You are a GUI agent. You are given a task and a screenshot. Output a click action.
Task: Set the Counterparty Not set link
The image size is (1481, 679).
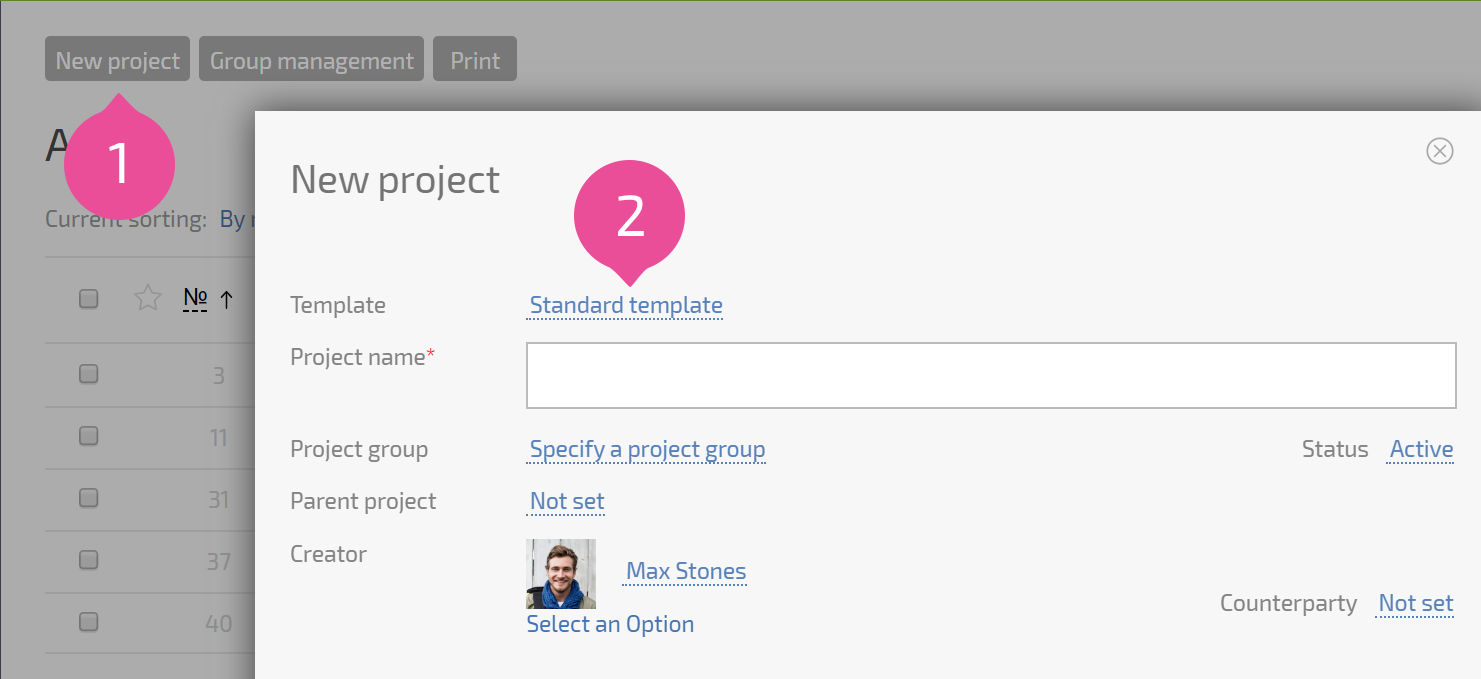(1415, 603)
